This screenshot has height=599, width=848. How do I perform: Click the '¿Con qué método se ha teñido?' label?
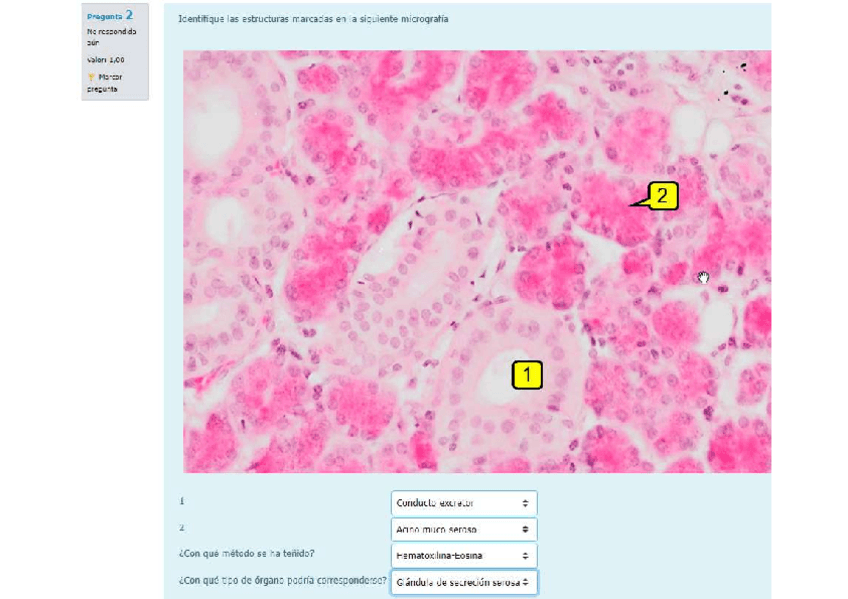tap(246, 554)
